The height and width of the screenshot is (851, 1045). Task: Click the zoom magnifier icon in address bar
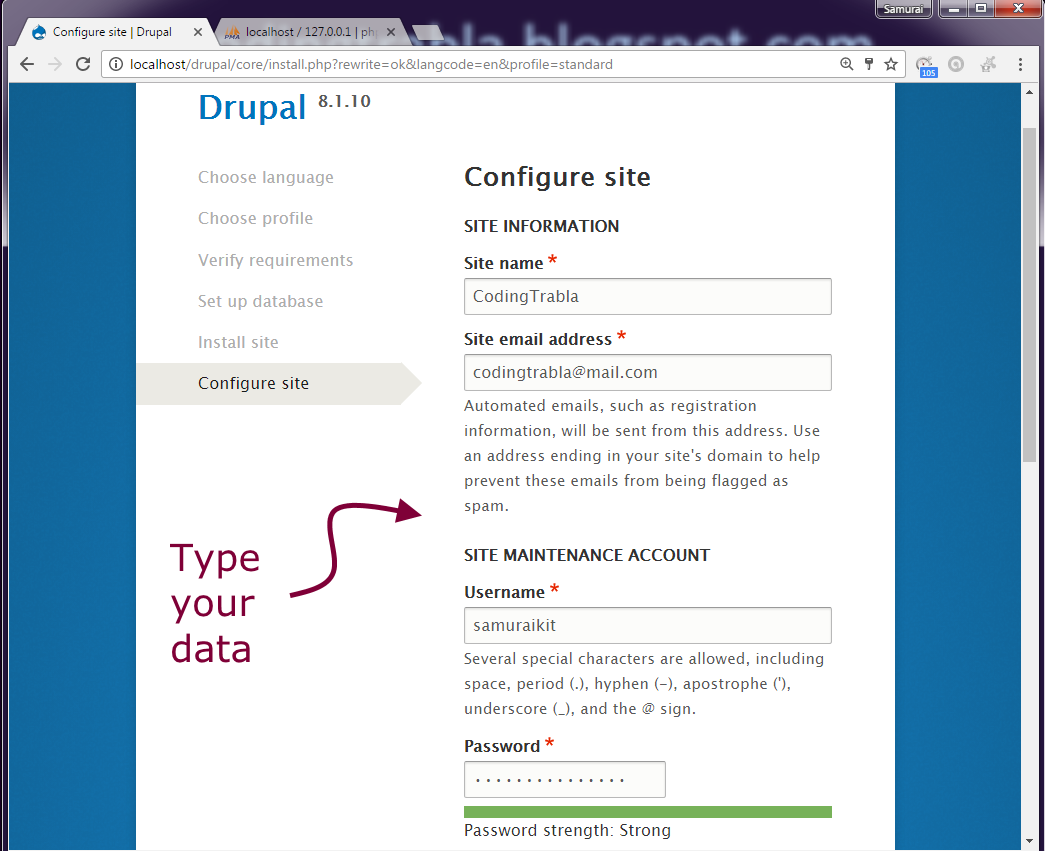tap(846, 64)
